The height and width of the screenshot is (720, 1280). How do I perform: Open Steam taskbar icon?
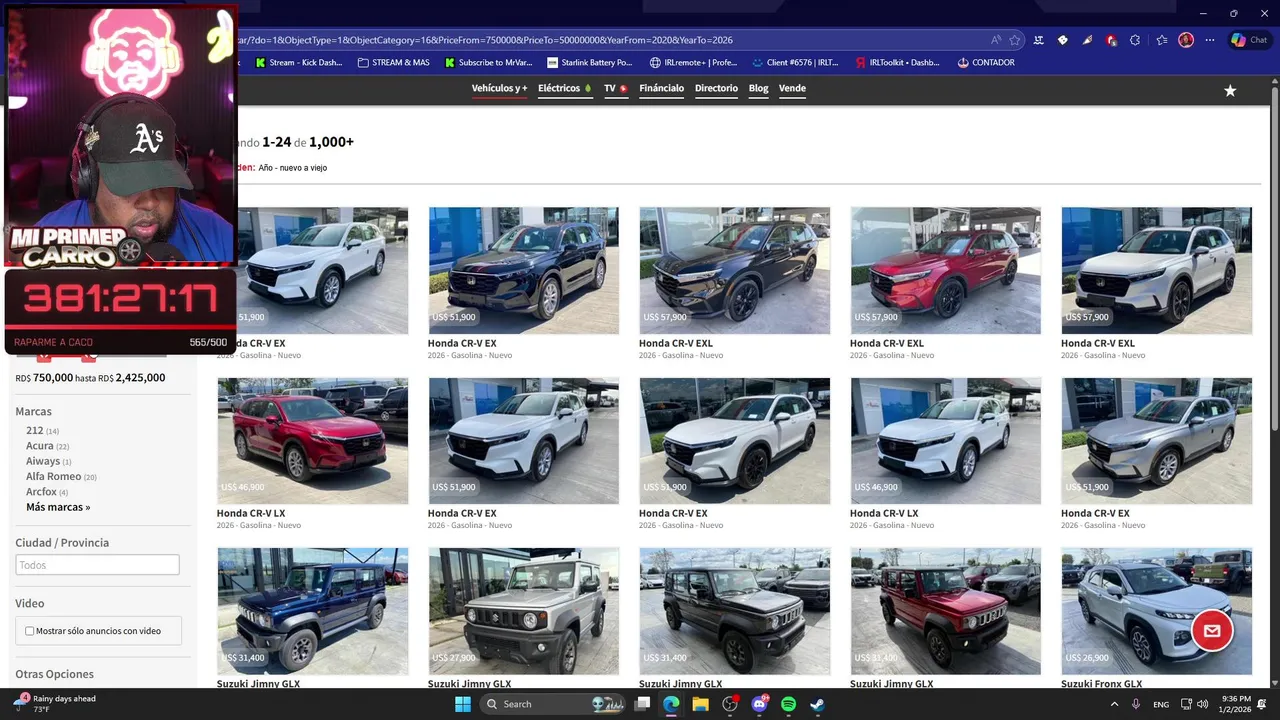tap(817, 704)
